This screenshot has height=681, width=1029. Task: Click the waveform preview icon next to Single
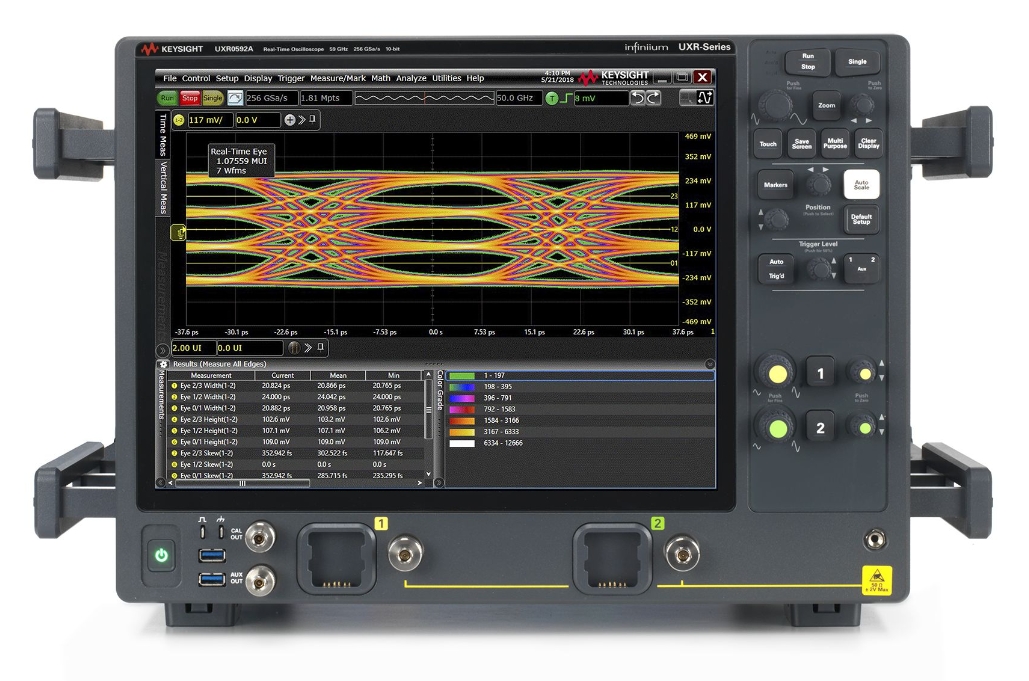coord(237,98)
